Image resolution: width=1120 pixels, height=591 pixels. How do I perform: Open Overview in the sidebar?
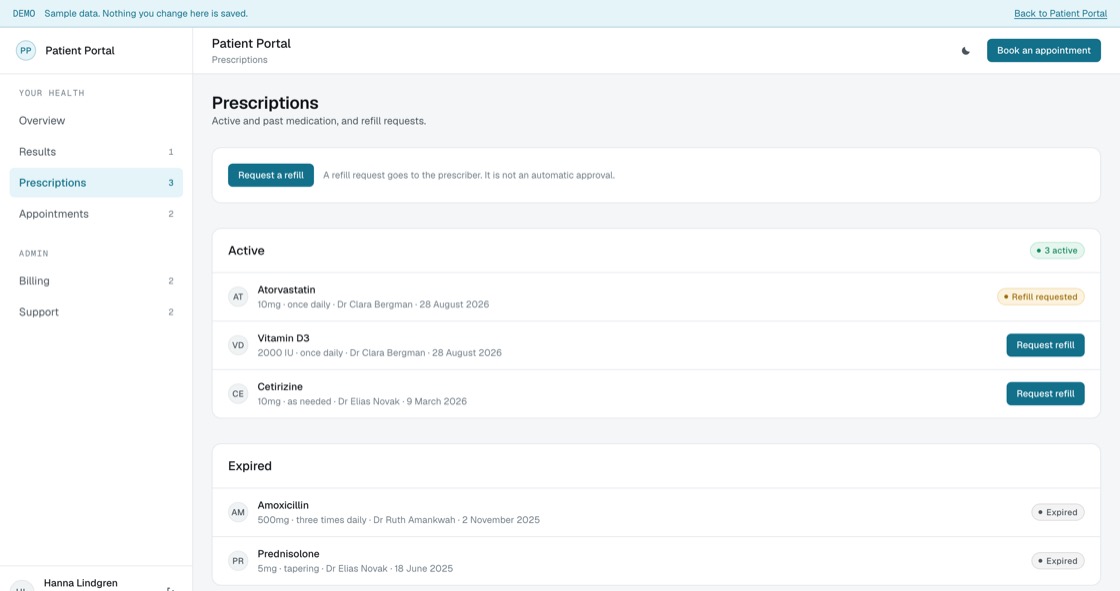[96, 121]
